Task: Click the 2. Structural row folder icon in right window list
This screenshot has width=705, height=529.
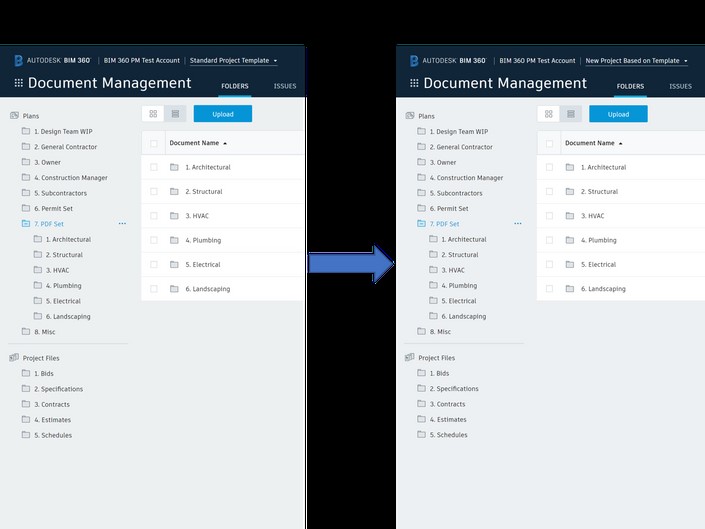Action: [570, 191]
